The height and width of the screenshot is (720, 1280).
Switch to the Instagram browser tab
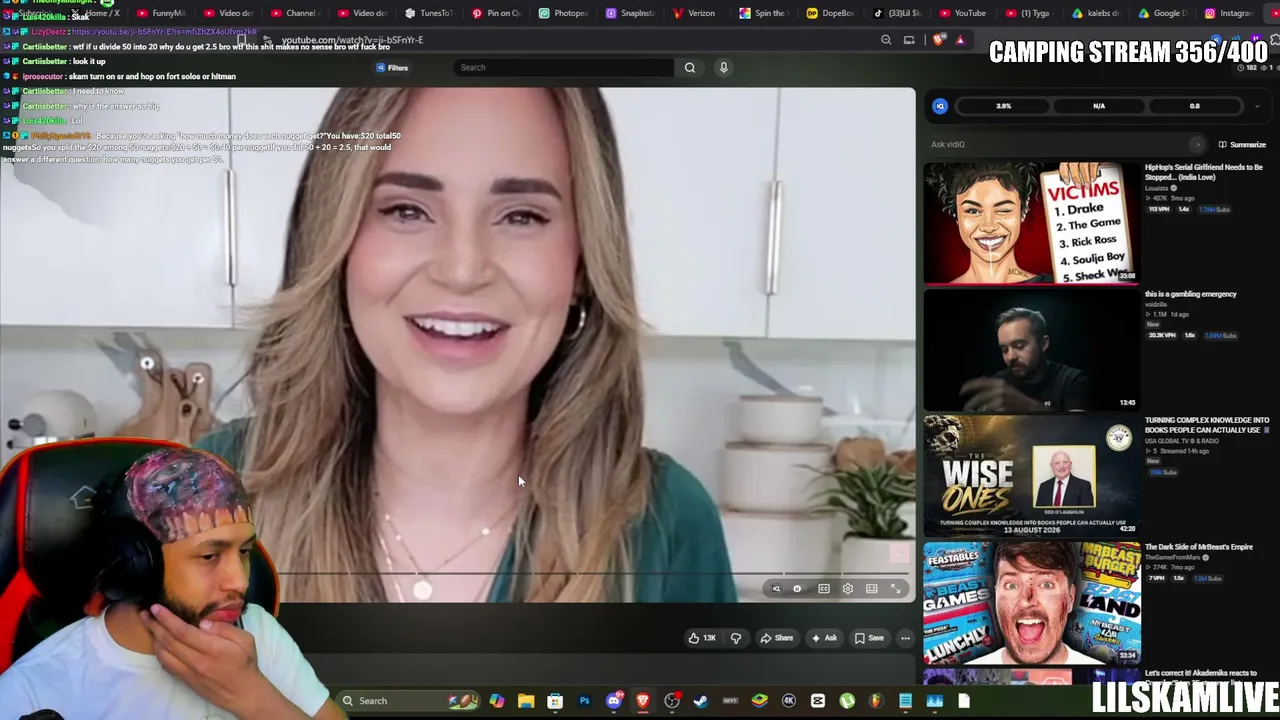click(x=1229, y=13)
